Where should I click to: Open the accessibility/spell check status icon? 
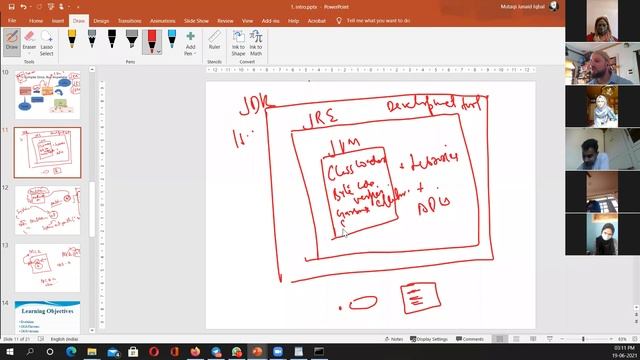[x=41, y=339]
